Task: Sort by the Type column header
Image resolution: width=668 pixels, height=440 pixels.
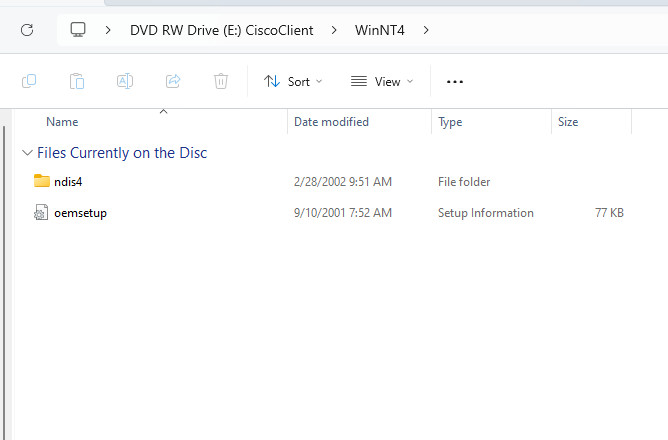Action: [x=450, y=122]
